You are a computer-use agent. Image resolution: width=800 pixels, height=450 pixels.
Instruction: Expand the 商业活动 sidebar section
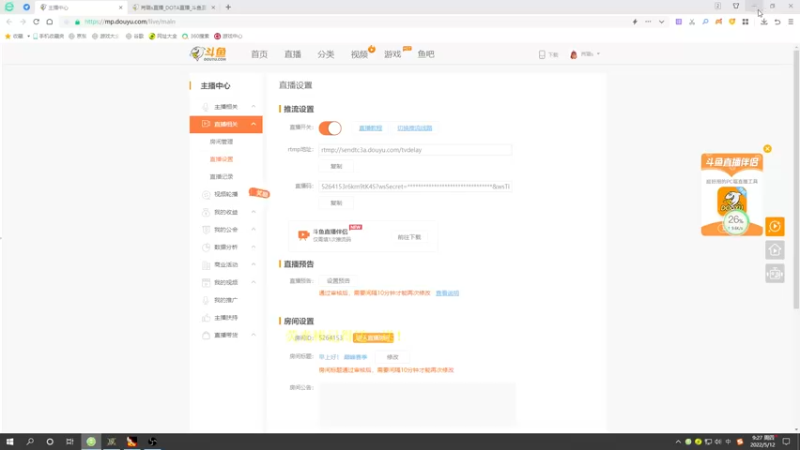pos(226,265)
